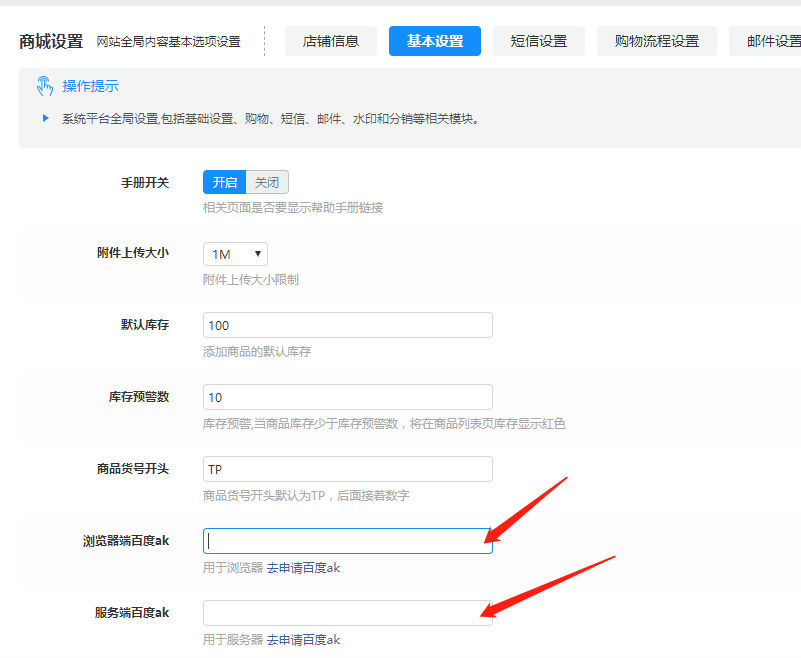Open 去申请百度ak link under 服务端百度ak

click(304, 640)
